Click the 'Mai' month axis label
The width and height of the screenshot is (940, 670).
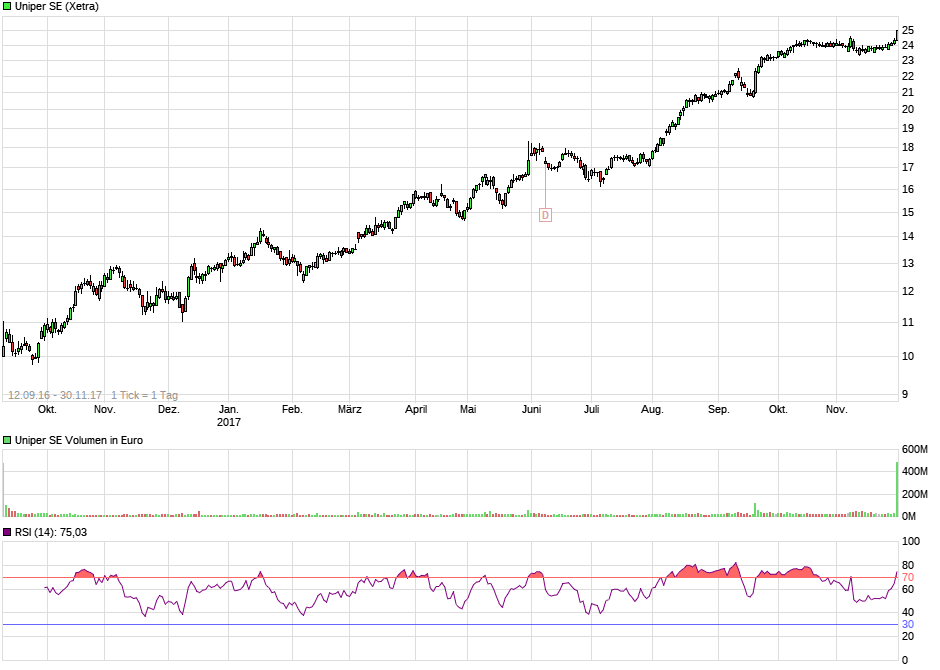click(468, 410)
